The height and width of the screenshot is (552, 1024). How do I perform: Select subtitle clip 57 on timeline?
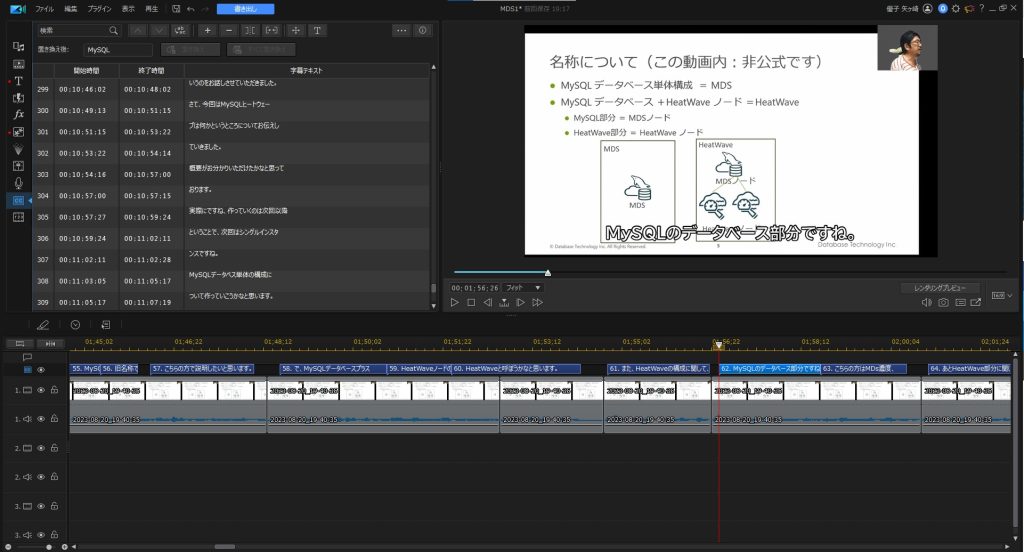click(x=202, y=369)
